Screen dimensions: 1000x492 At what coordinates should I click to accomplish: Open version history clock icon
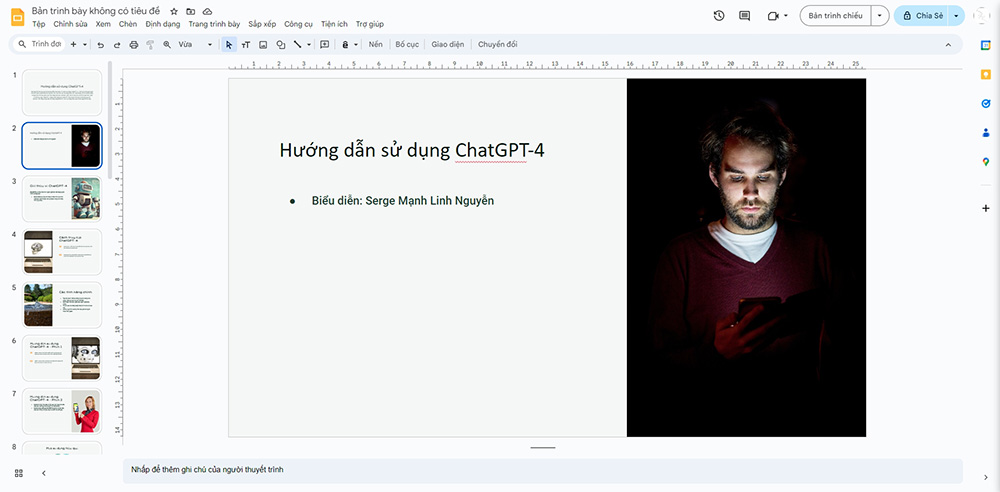click(719, 15)
